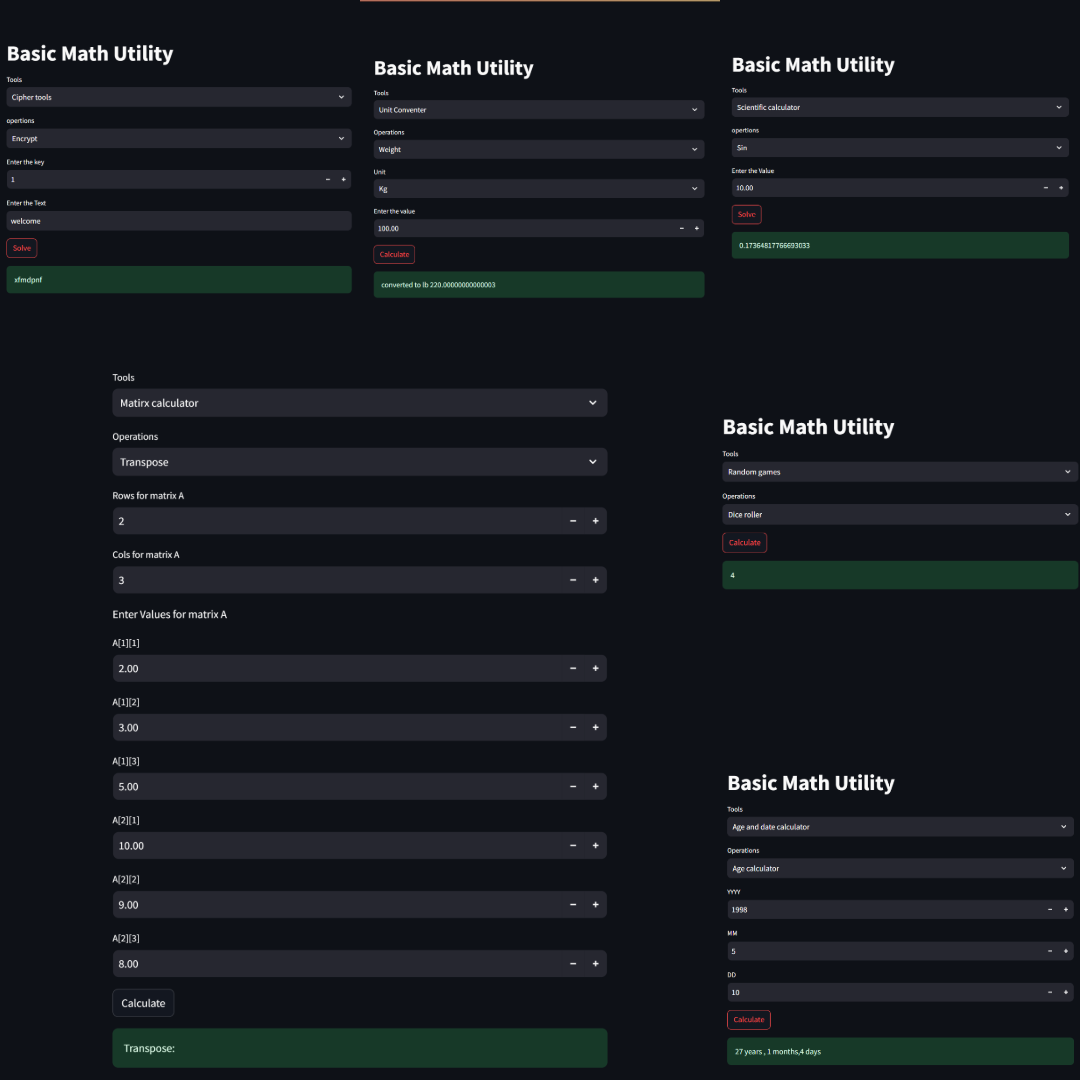Decrement Cols for matrix A with minus
Image resolution: width=1080 pixels, height=1080 pixels.
tap(573, 580)
